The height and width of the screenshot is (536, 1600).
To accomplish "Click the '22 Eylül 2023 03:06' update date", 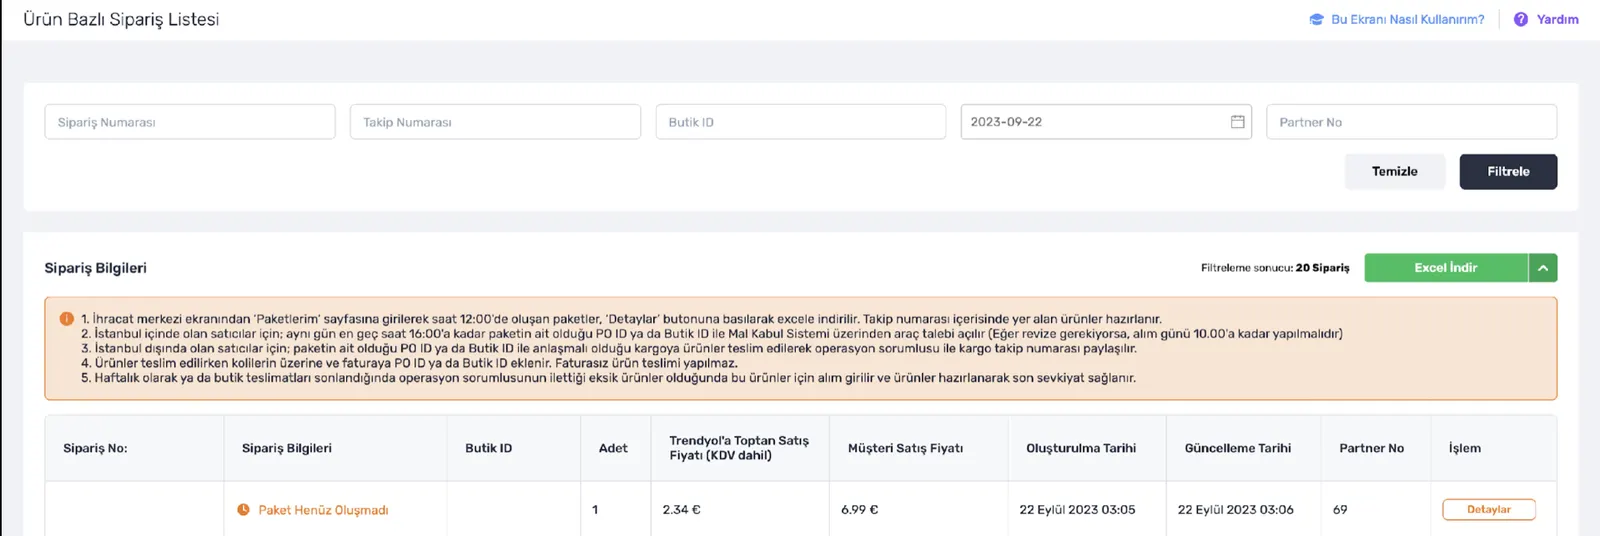I will click(x=1235, y=510).
